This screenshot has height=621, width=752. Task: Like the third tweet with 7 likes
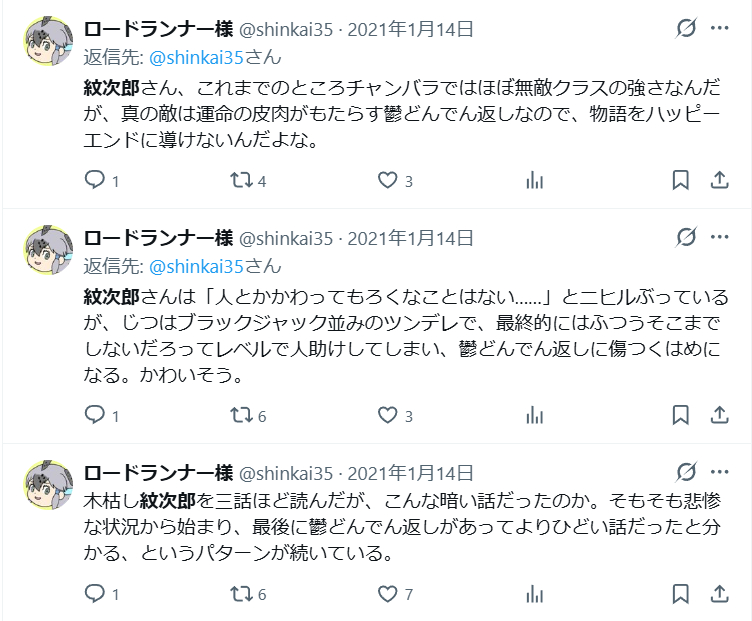[x=388, y=594]
